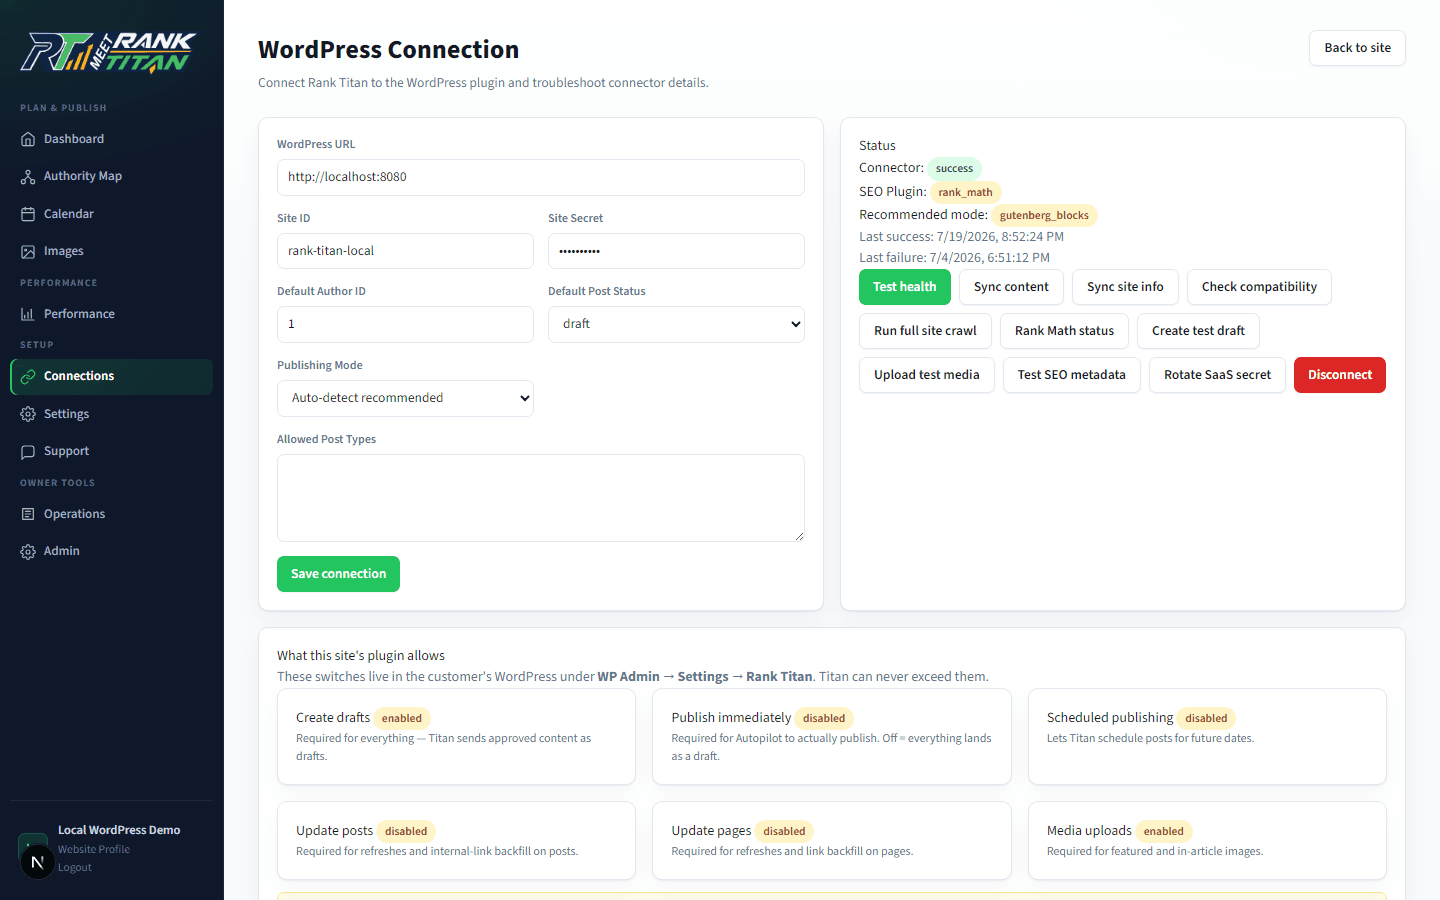Click Check compatibility
The image size is (1440, 900).
click(x=1259, y=287)
